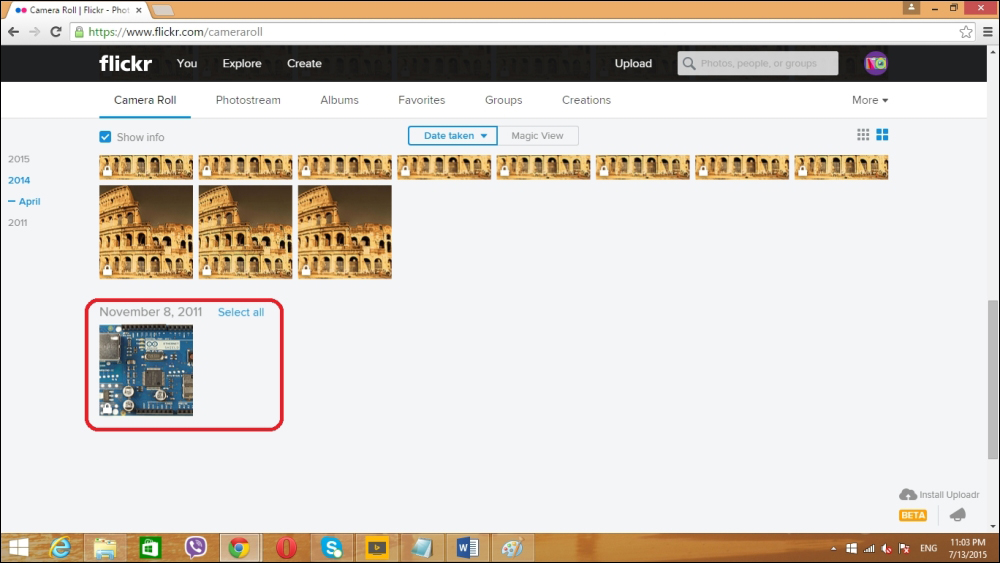1000x563 pixels.
Task: Switch to small grid view icon
Action: click(x=863, y=135)
